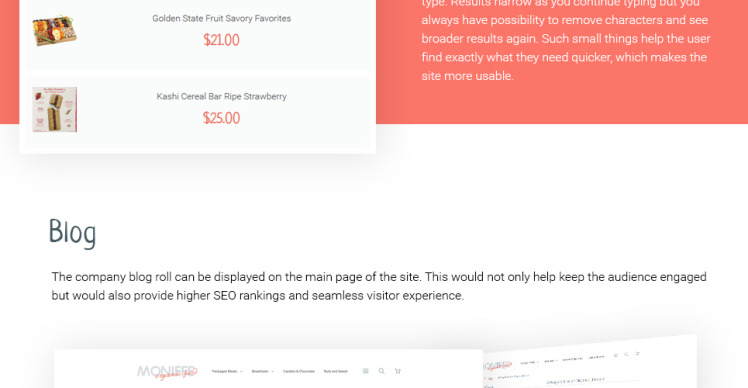Image resolution: width=748 pixels, height=388 pixels.
Task: Click the Monieff organic food logo
Action: [x=167, y=371]
